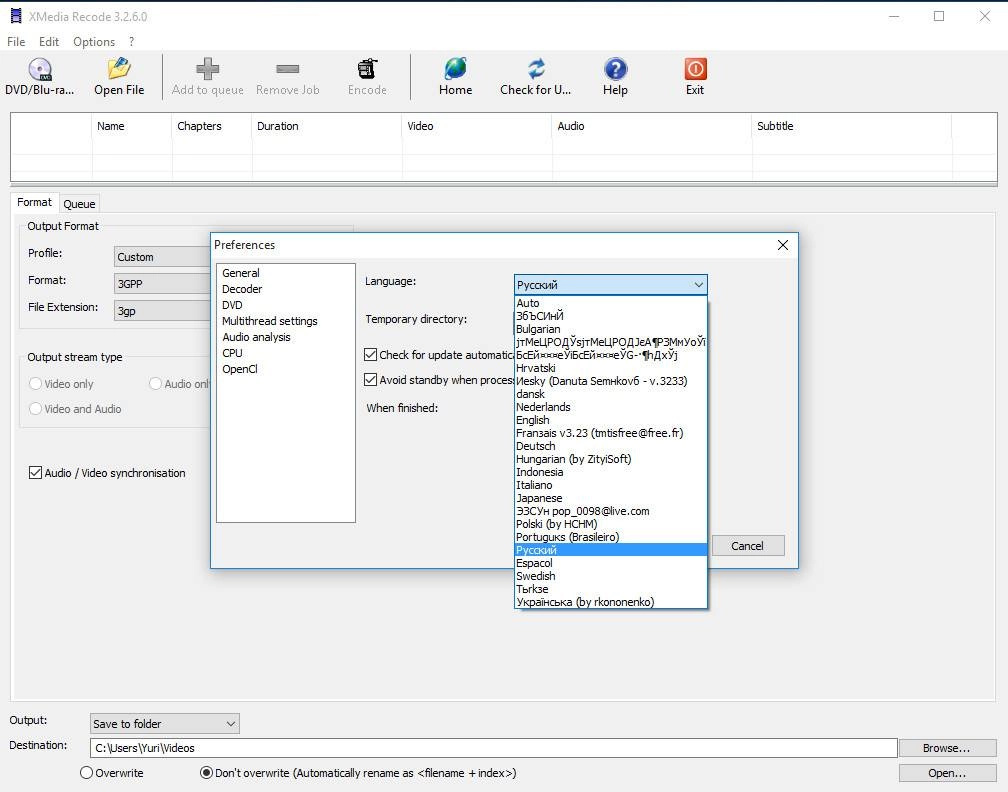Collapse the Language combo box arrow

coord(698,285)
